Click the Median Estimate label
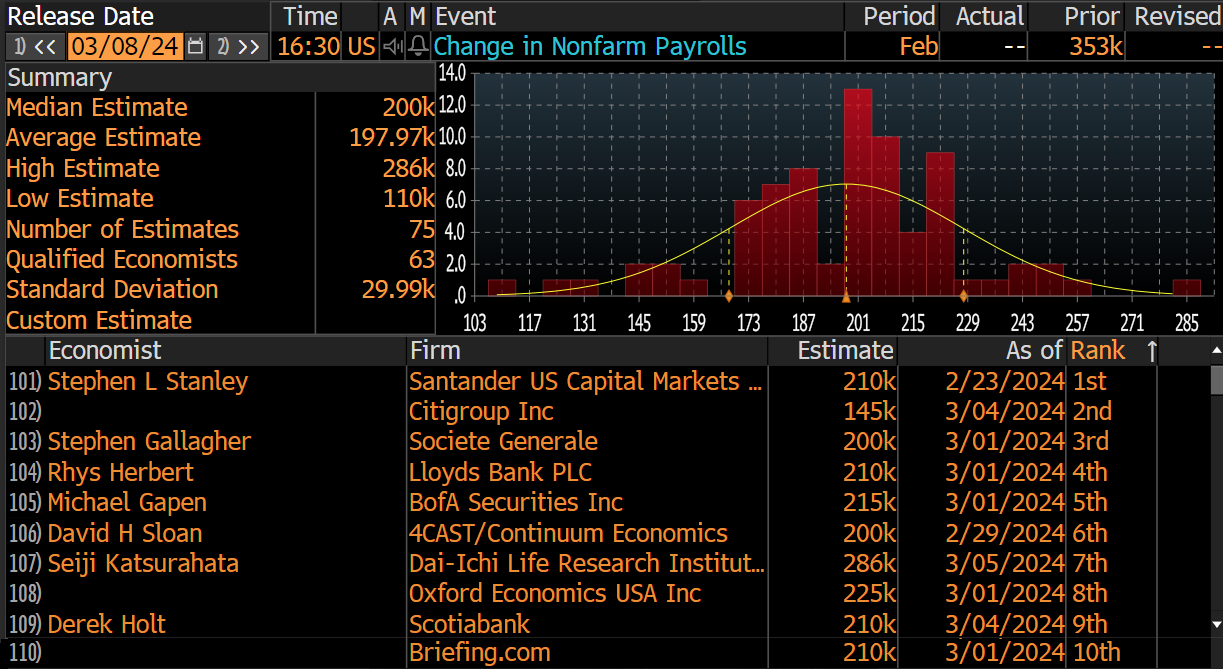 pyautogui.click(x=97, y=108)
